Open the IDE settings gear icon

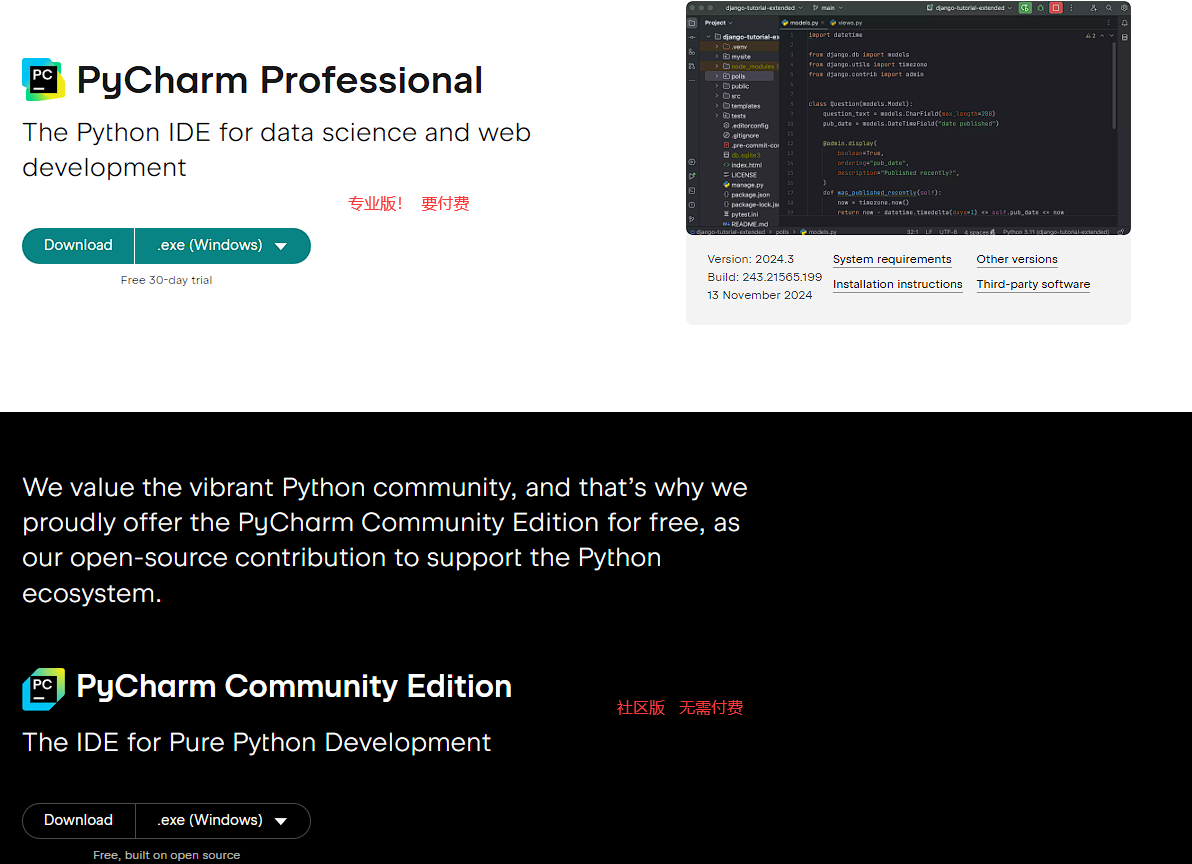1124,8
